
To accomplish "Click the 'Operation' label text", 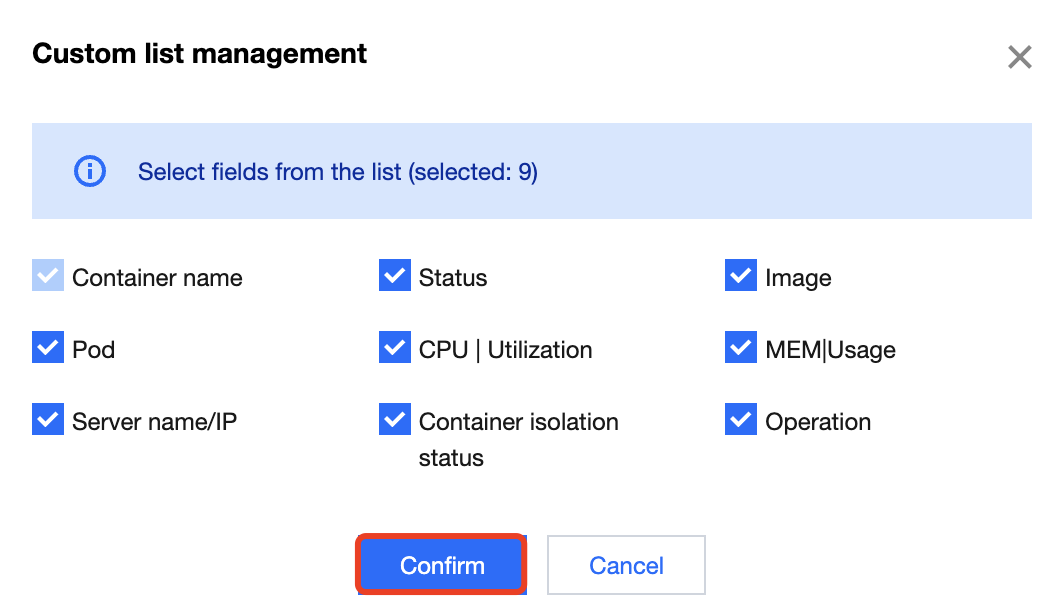I will [x=818, y=422].
